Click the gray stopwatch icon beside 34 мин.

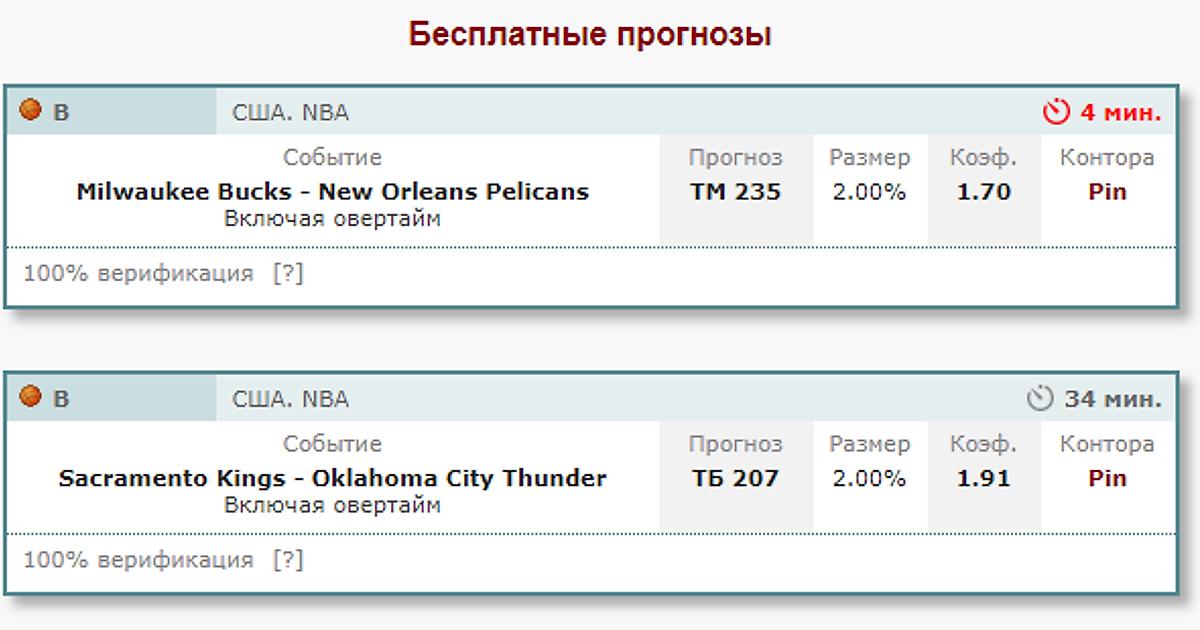pyautogui.click(x=1040, y=399)
